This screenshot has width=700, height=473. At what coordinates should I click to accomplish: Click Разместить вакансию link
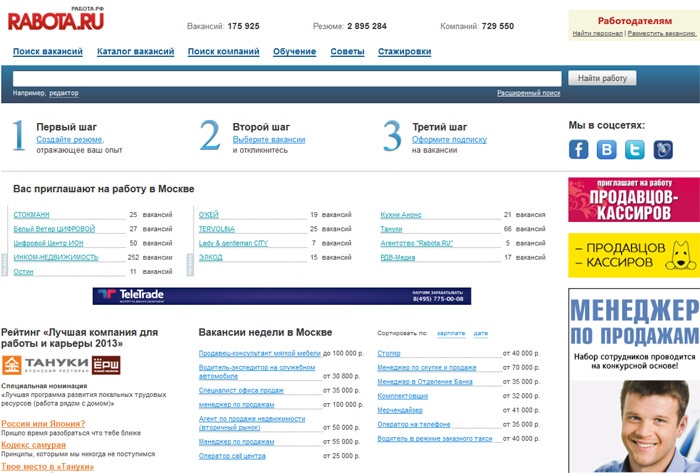click(661, 33)
